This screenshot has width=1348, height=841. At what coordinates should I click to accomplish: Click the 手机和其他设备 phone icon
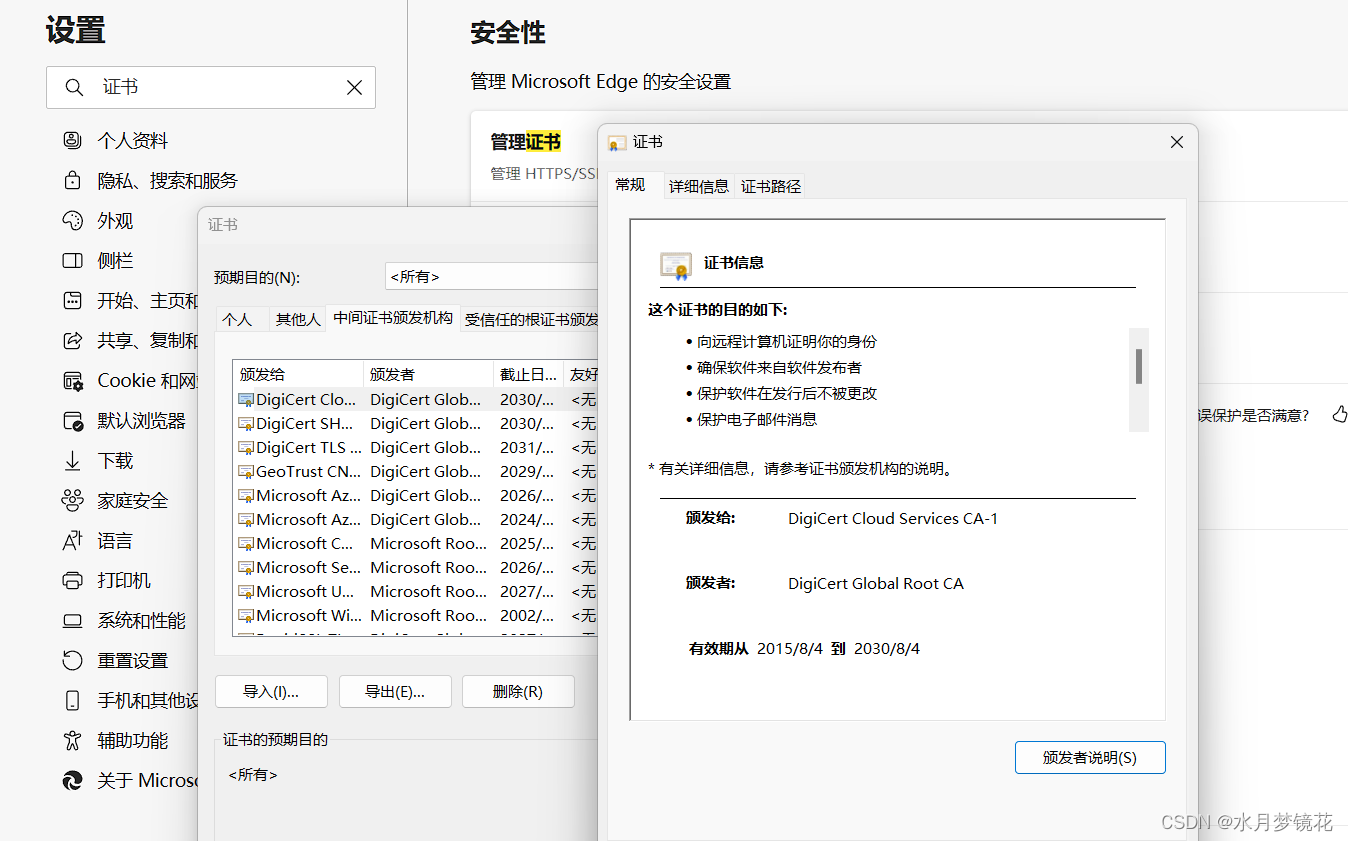pyautogui.click(x=72, y=701)
